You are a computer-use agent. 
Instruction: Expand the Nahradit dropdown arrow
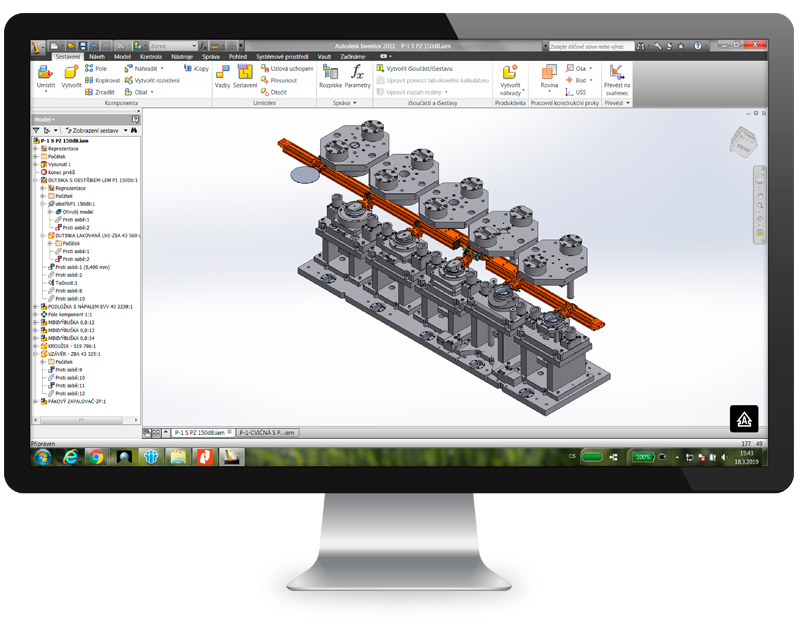(x=166, y=68)
